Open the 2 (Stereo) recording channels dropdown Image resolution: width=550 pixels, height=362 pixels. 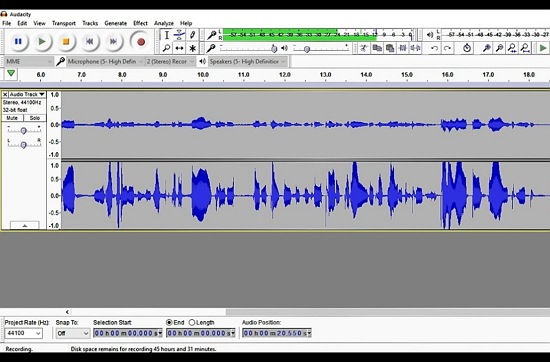(170, 61)
